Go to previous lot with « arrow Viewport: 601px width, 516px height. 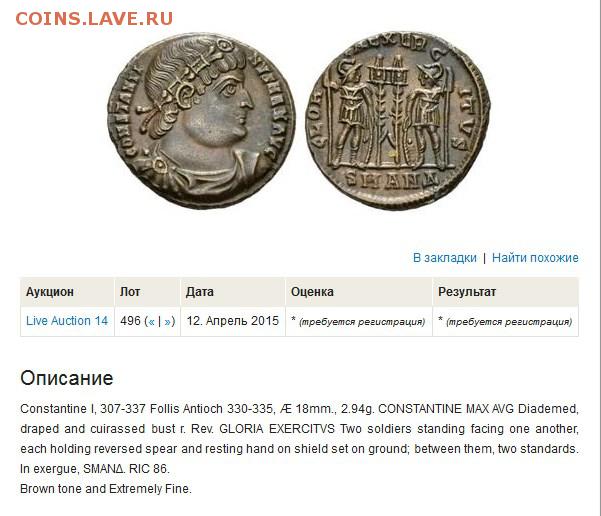151,321
